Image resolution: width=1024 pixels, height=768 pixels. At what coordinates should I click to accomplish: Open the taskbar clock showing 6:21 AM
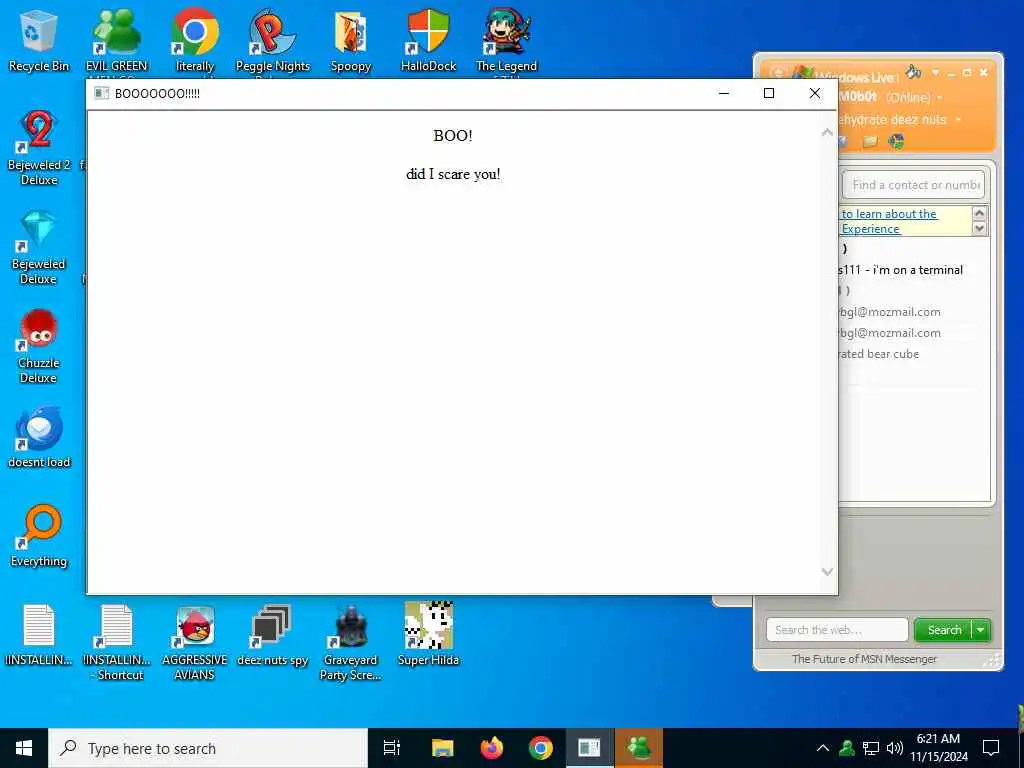click(x=938, y=748)
